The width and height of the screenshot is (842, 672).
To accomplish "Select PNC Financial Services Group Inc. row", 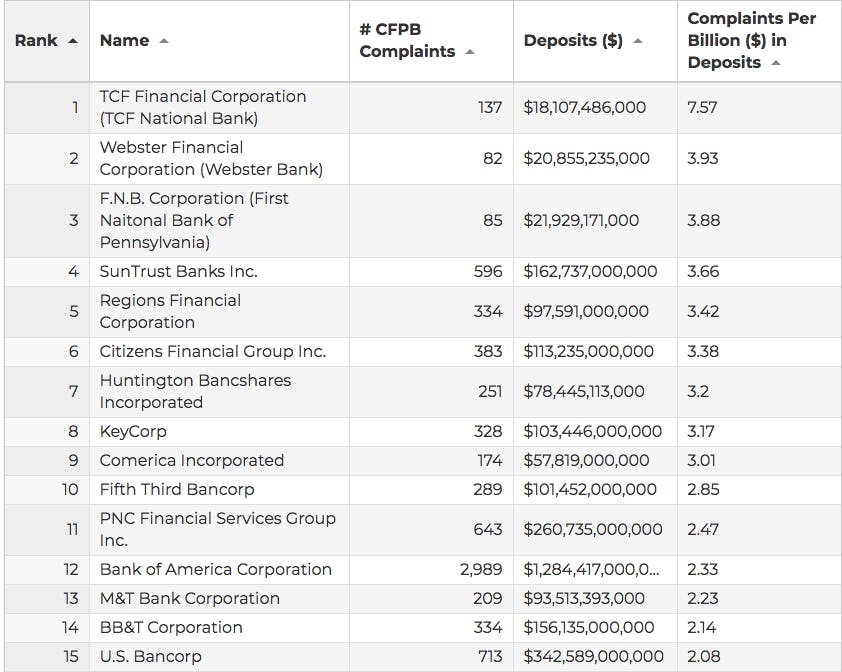I will pos(217,529).
